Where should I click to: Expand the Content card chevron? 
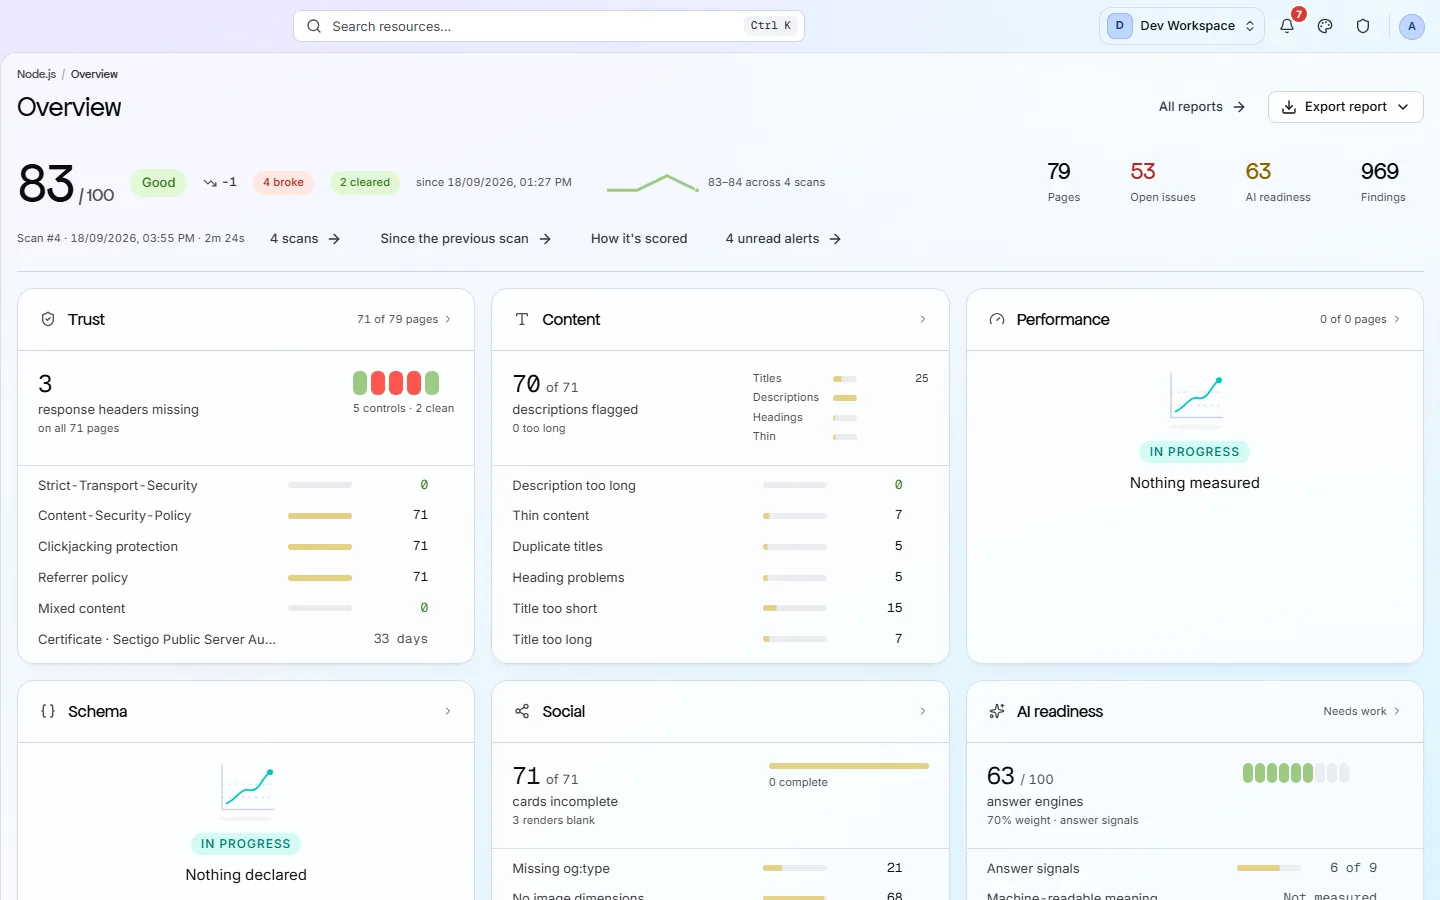(x=922, y=319)
